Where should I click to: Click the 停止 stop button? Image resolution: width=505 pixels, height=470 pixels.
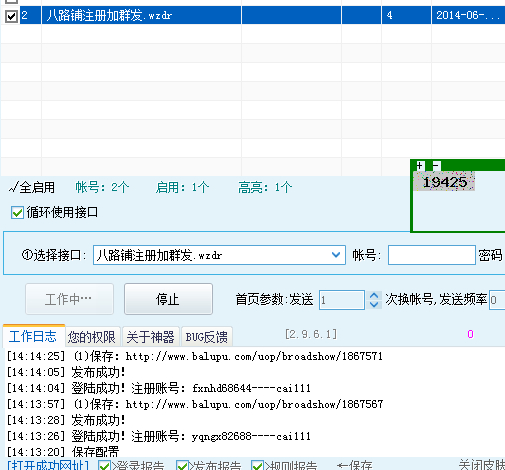168,299
